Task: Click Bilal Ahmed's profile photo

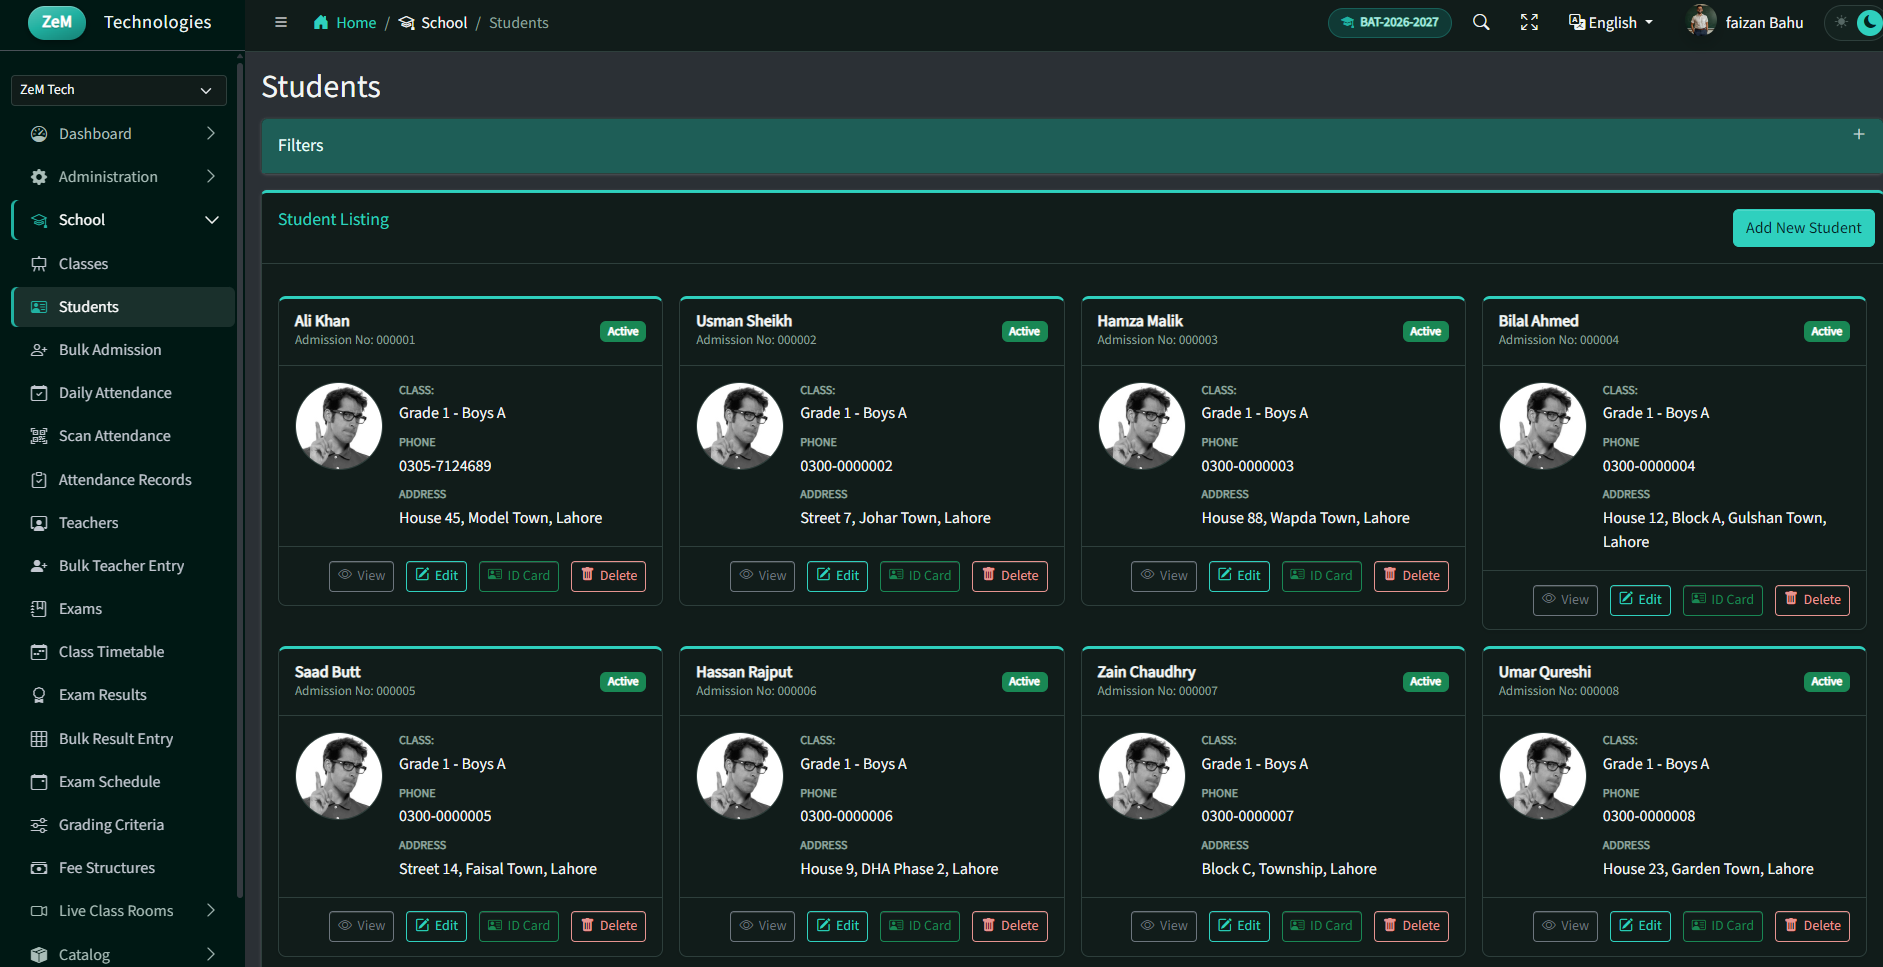Action: (x=1542, y=426)
